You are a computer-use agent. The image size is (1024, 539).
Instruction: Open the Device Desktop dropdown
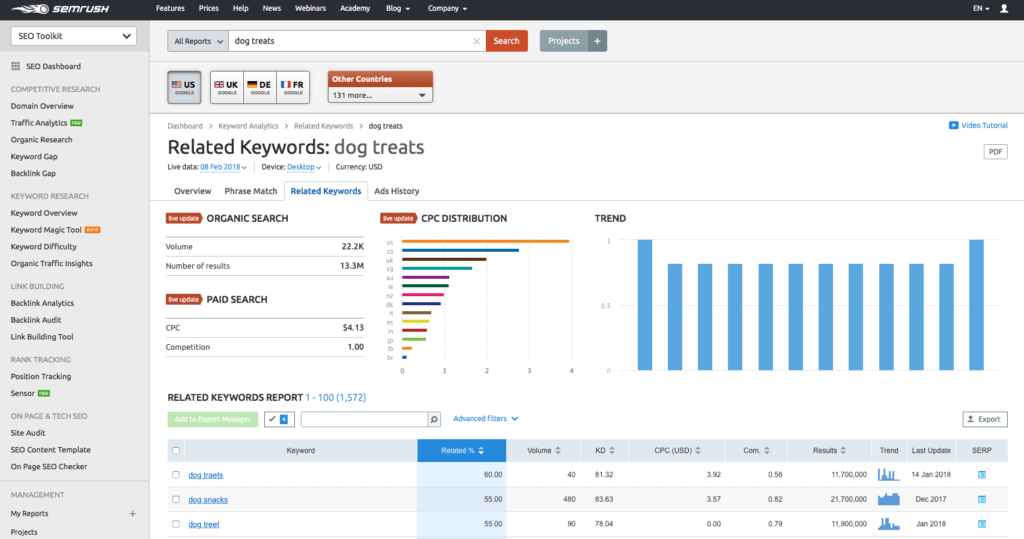point(304,167)
